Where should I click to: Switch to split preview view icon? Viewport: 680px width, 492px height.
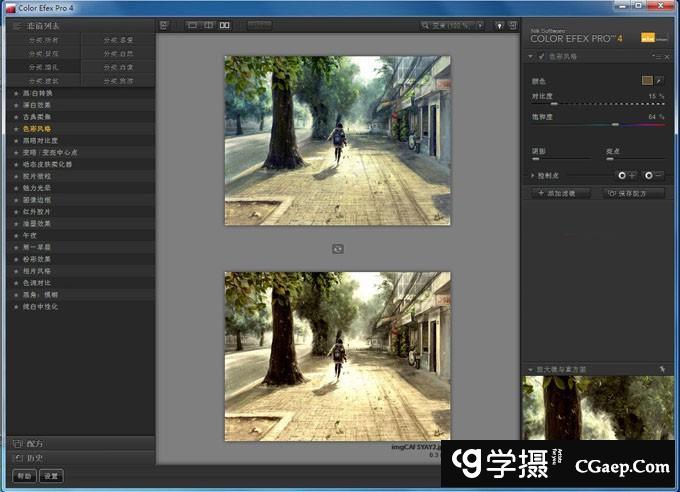click(x=208, y=25)
